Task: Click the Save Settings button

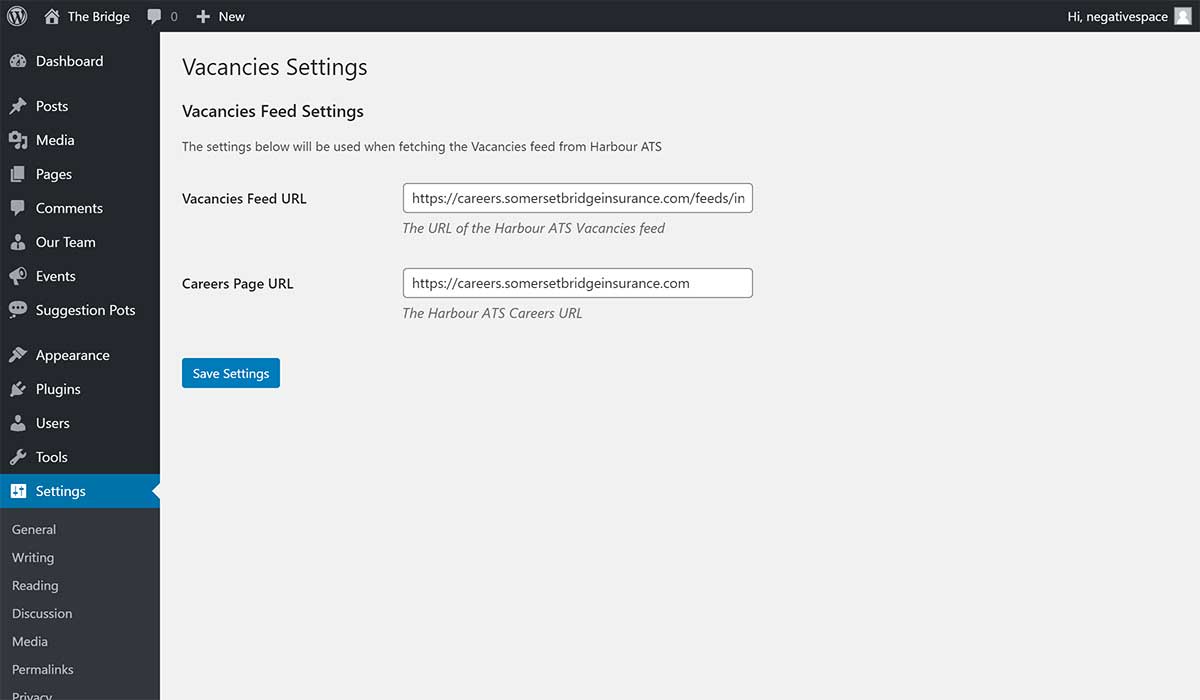Action: 230,372
